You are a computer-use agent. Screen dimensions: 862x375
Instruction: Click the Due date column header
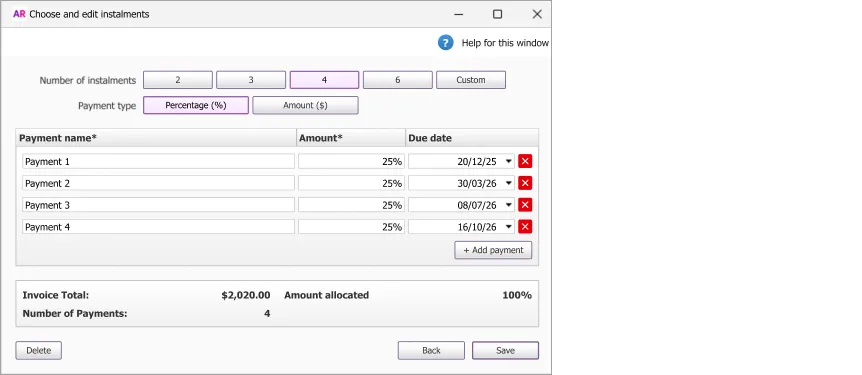[x=472, y=138]
